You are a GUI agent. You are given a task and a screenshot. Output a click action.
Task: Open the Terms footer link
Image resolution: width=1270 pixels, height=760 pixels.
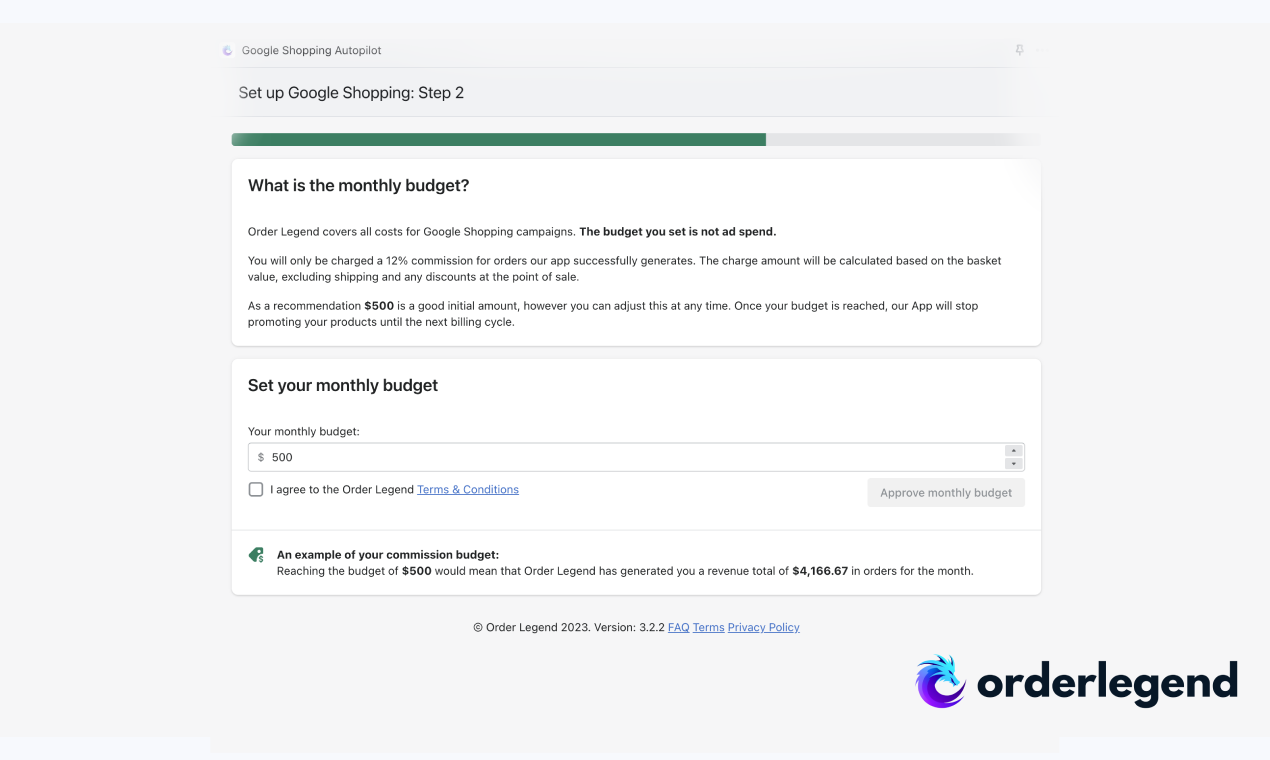tap(709, 628)
